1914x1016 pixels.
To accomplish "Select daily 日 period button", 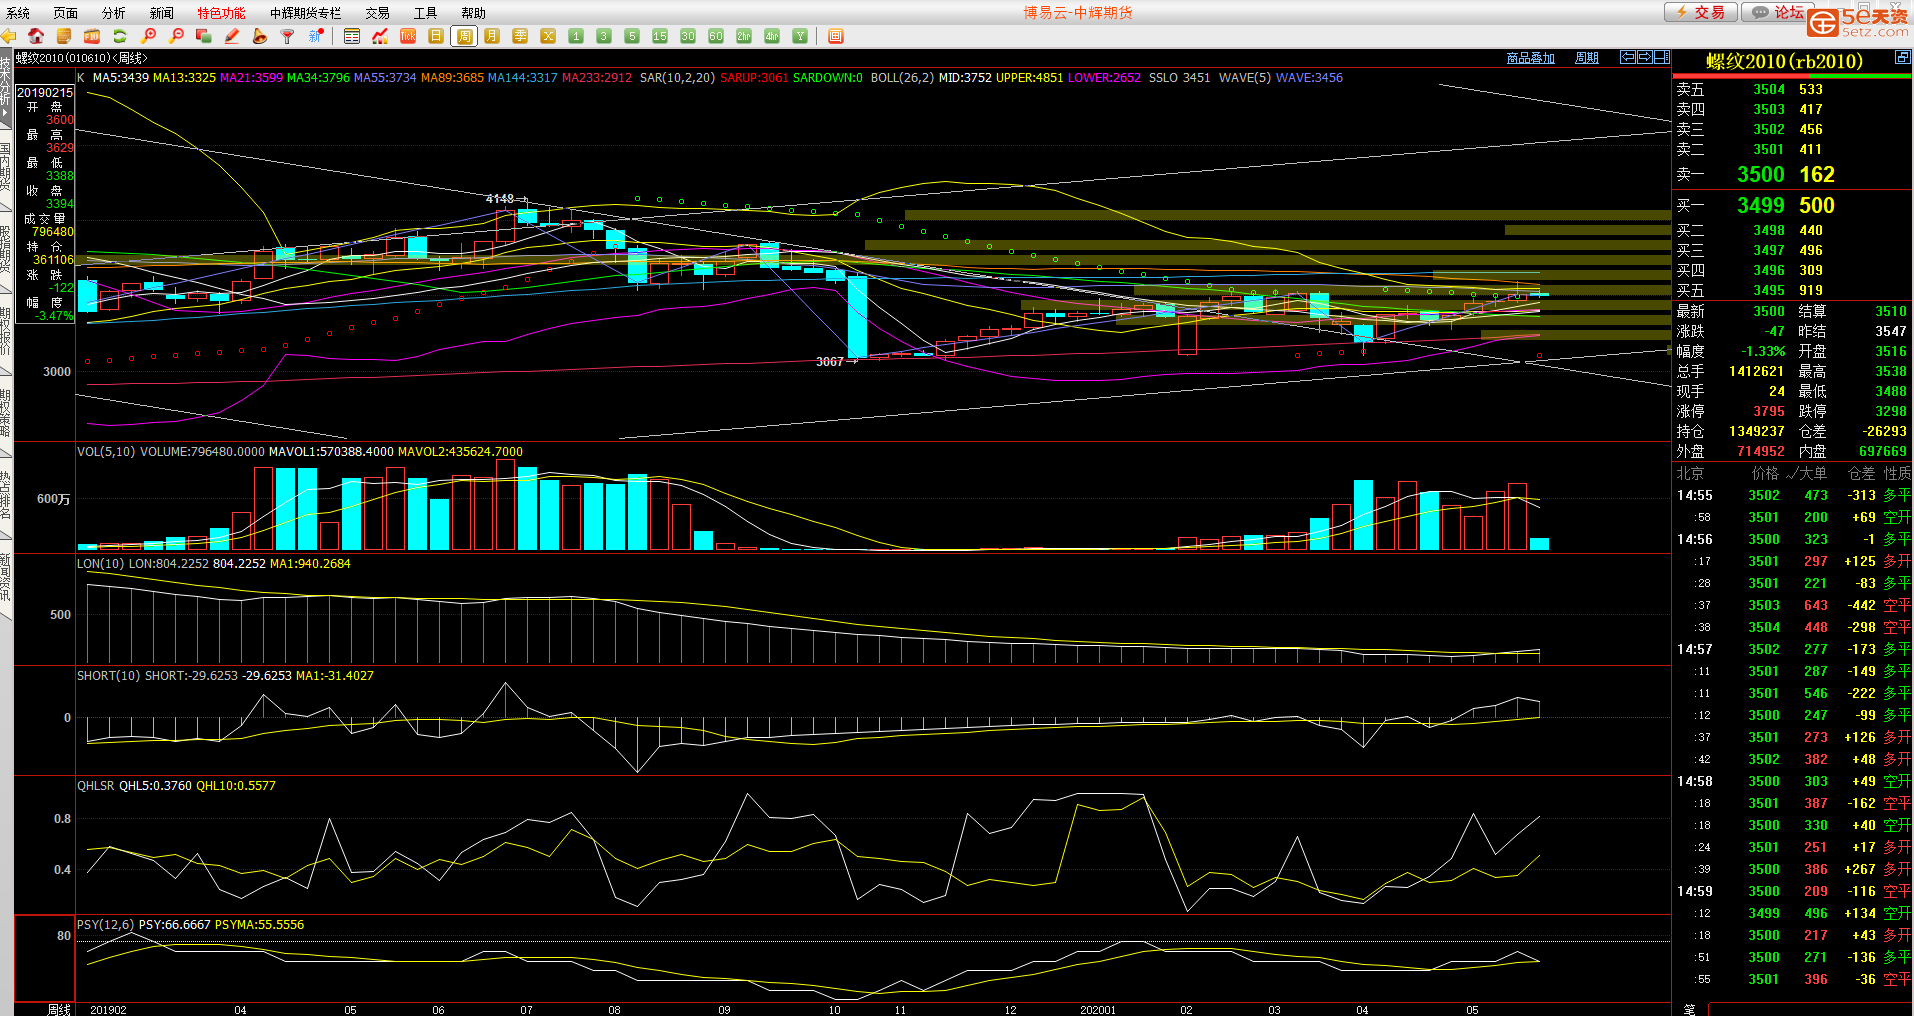I will (436, 36).
